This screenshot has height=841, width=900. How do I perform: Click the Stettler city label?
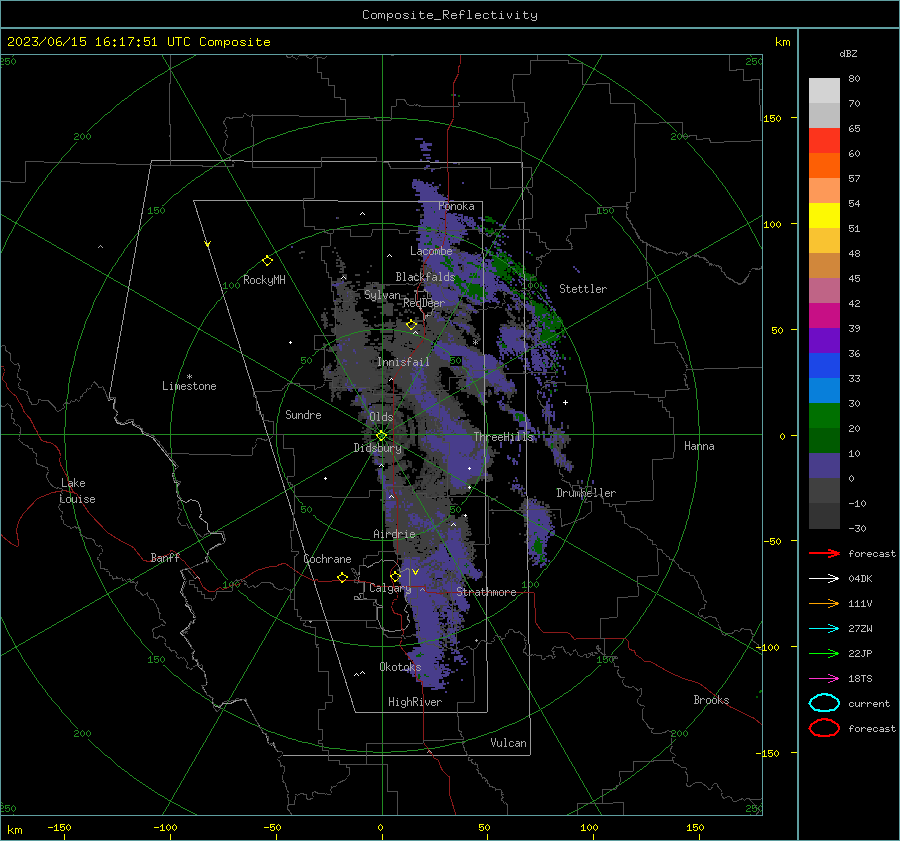pos(583,289)
